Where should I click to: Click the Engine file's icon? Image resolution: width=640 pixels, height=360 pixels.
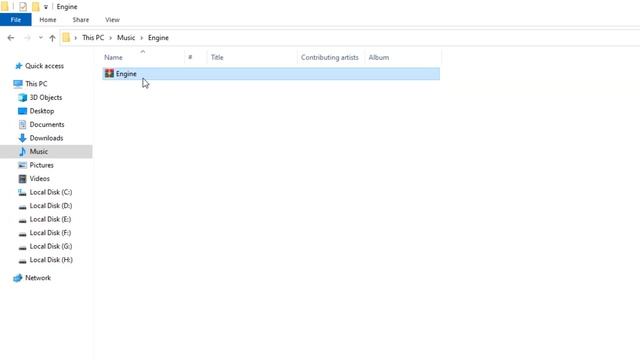[109, 73]
